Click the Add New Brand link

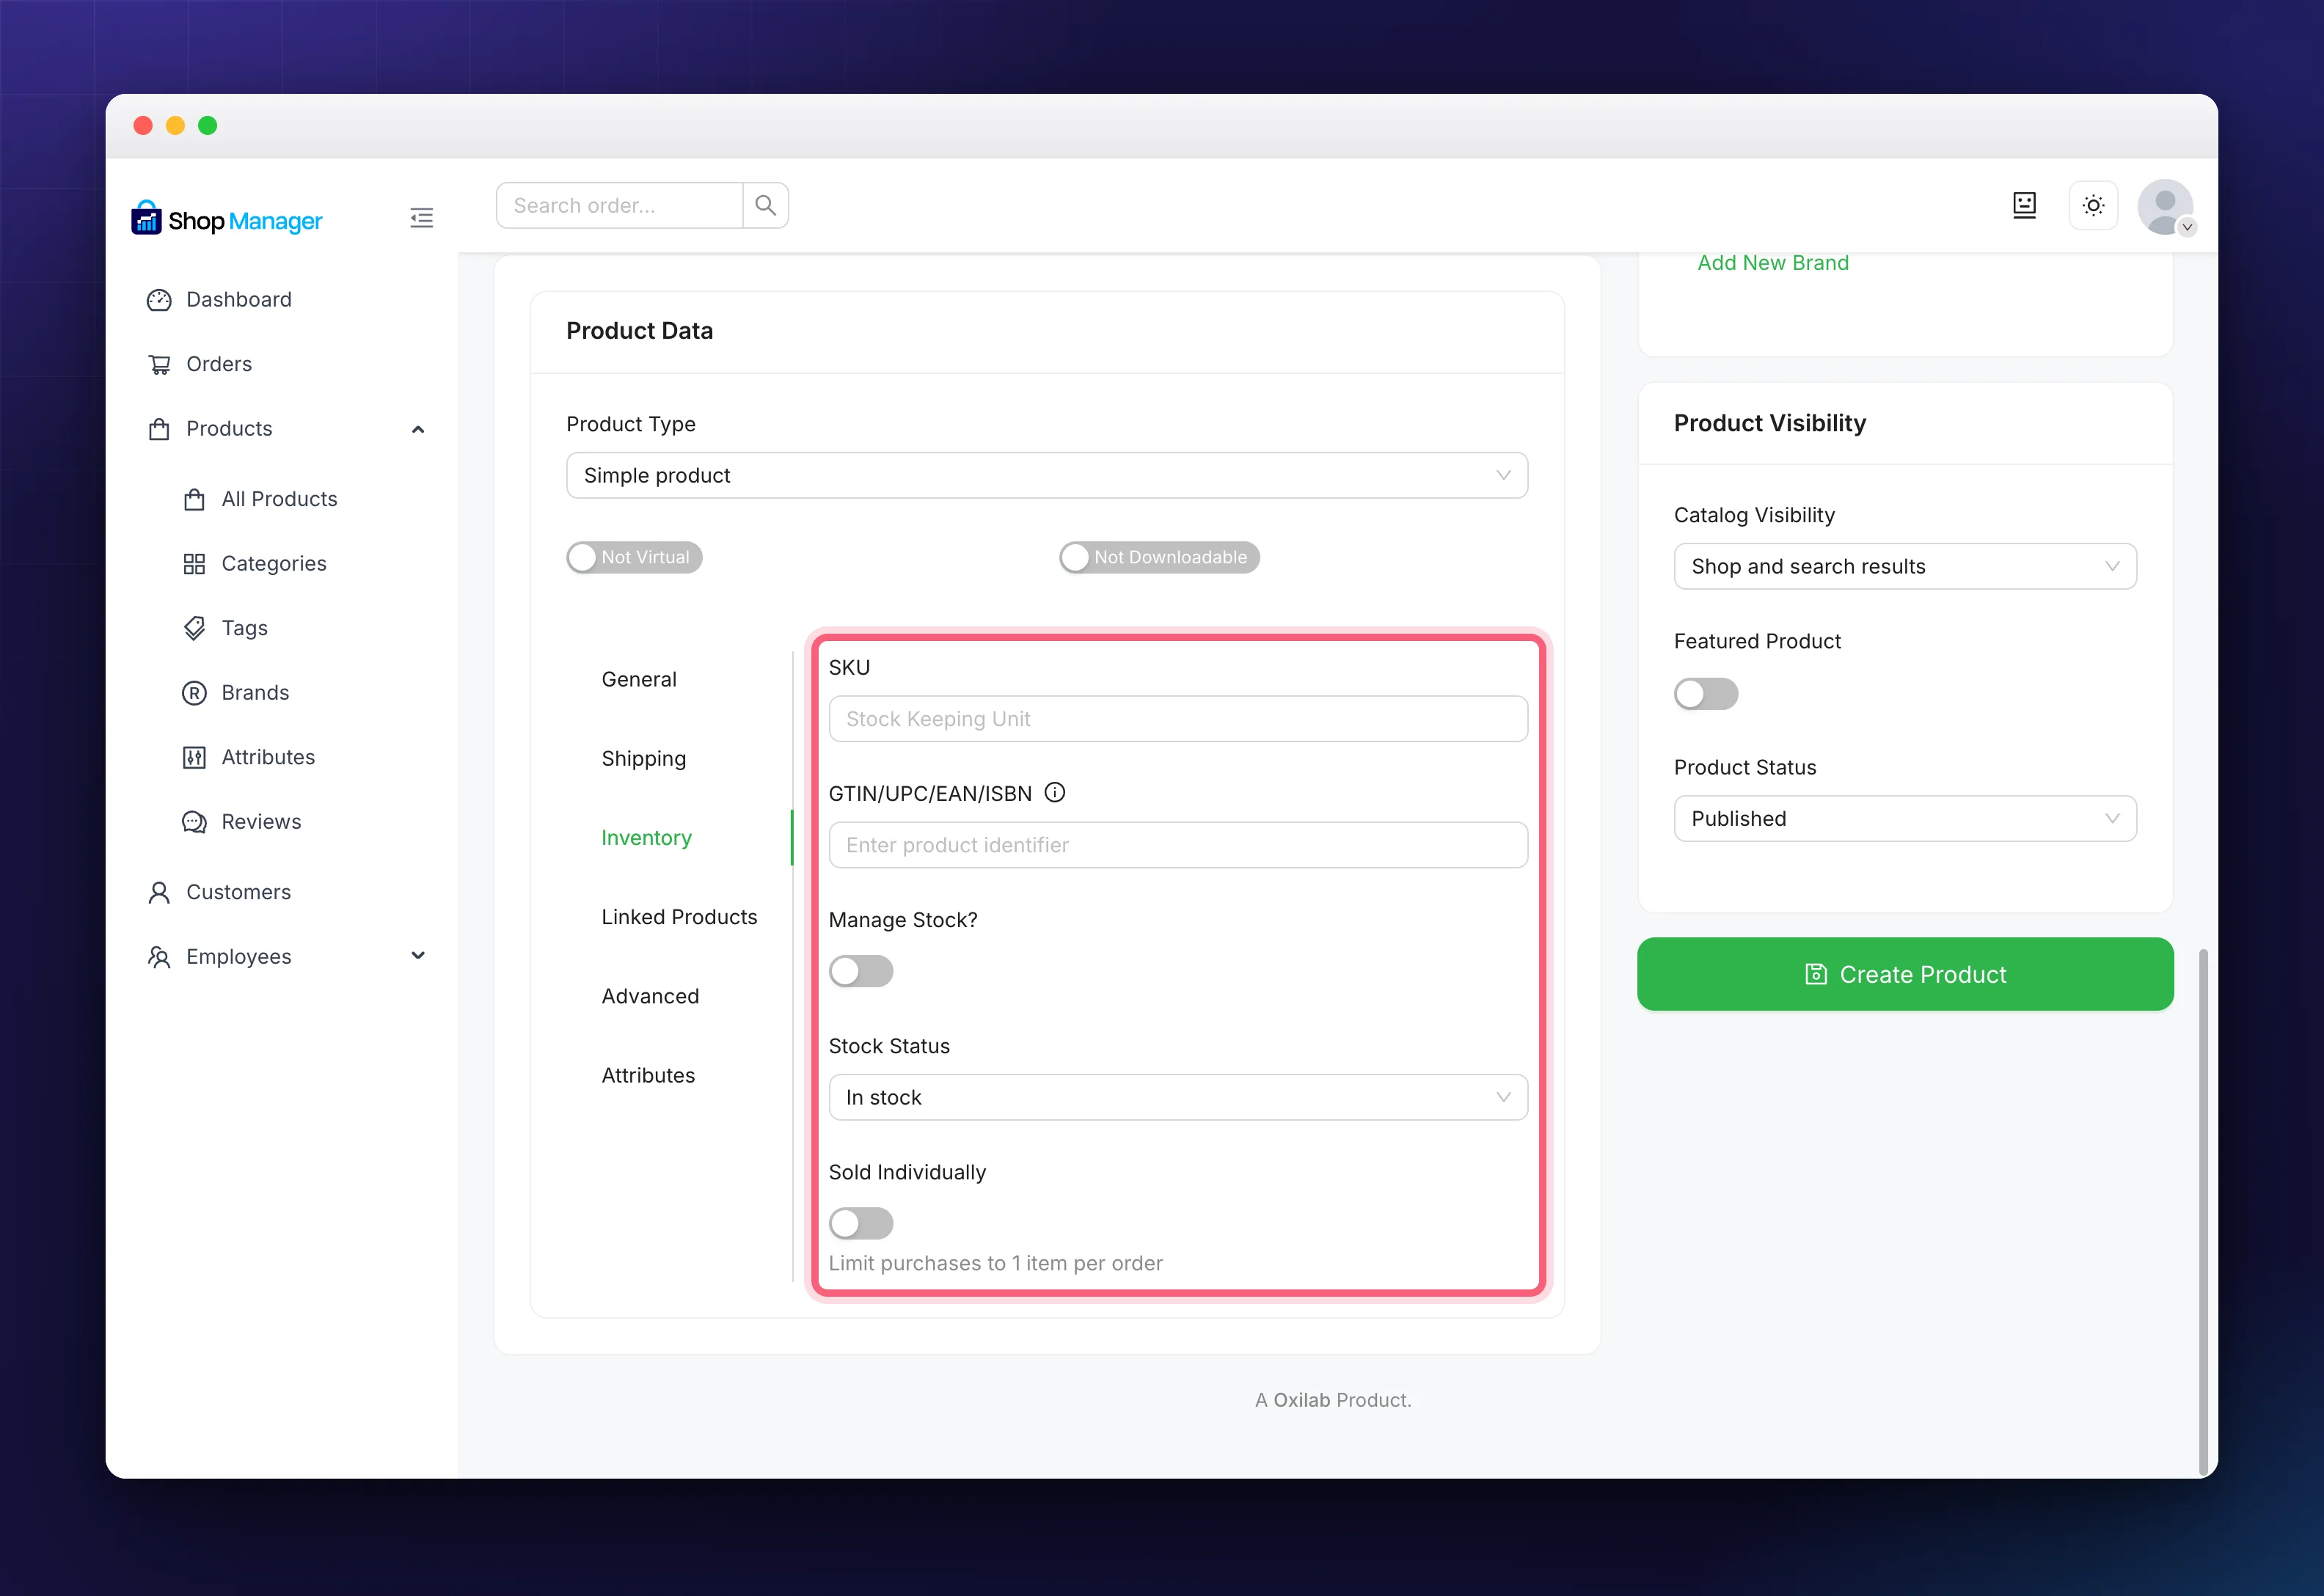point(1772,263)
